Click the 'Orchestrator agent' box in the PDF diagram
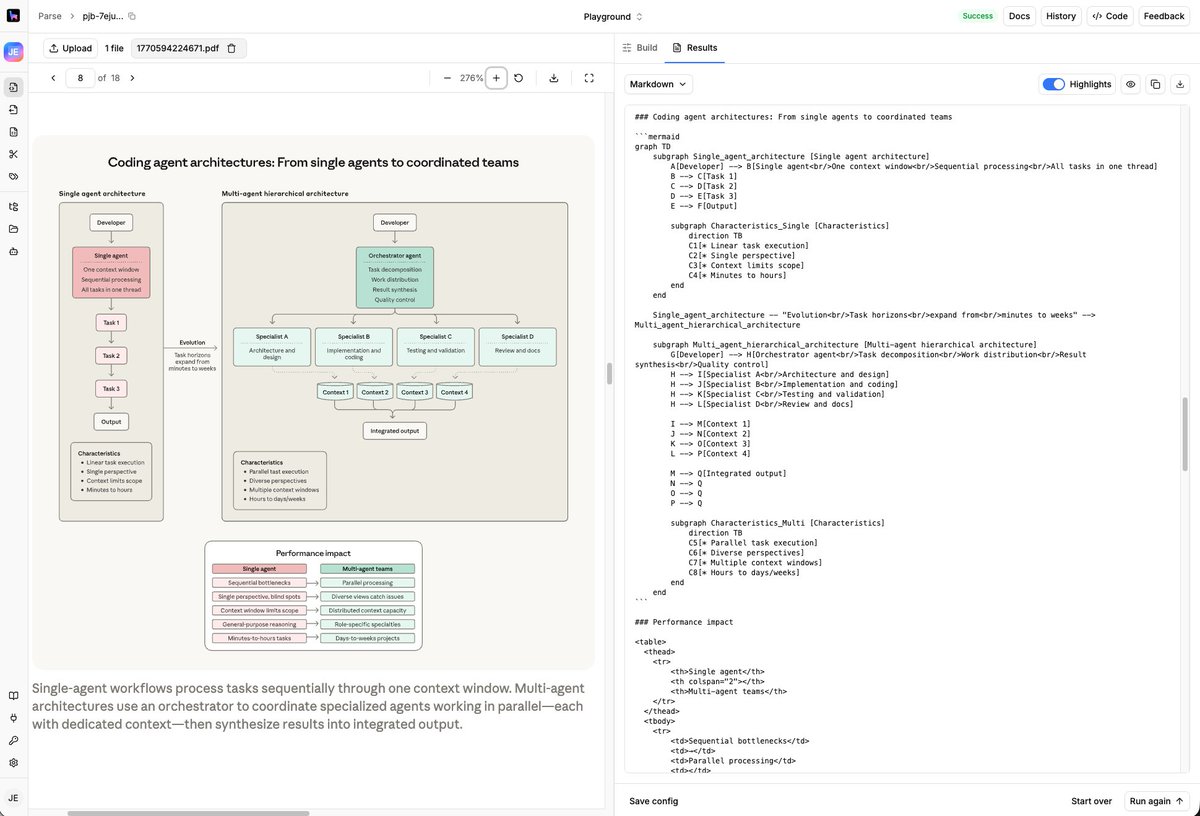 (395, 276)
